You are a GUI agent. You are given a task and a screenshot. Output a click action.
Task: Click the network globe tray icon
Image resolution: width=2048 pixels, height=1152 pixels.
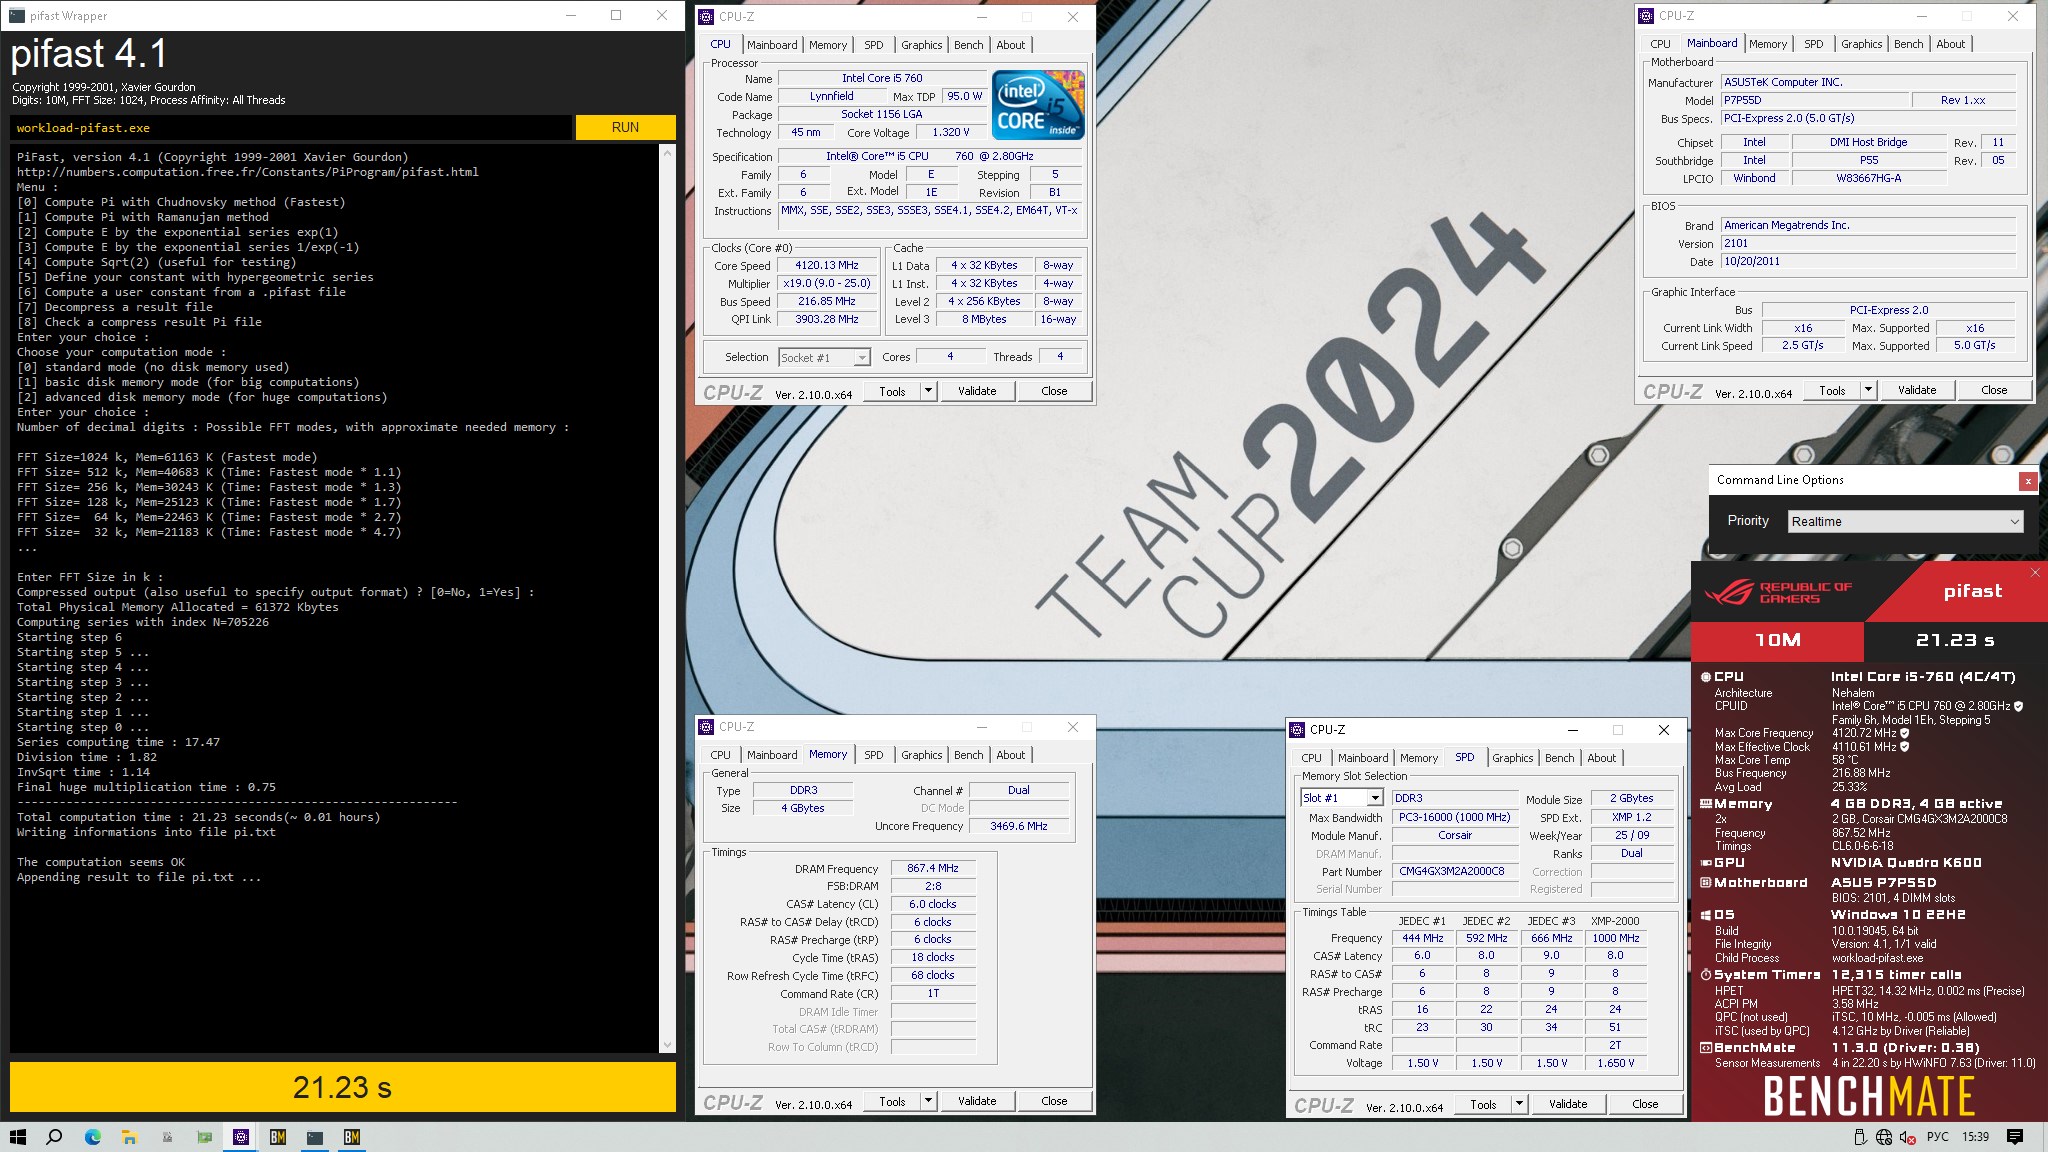(x=1884, y=1137)
